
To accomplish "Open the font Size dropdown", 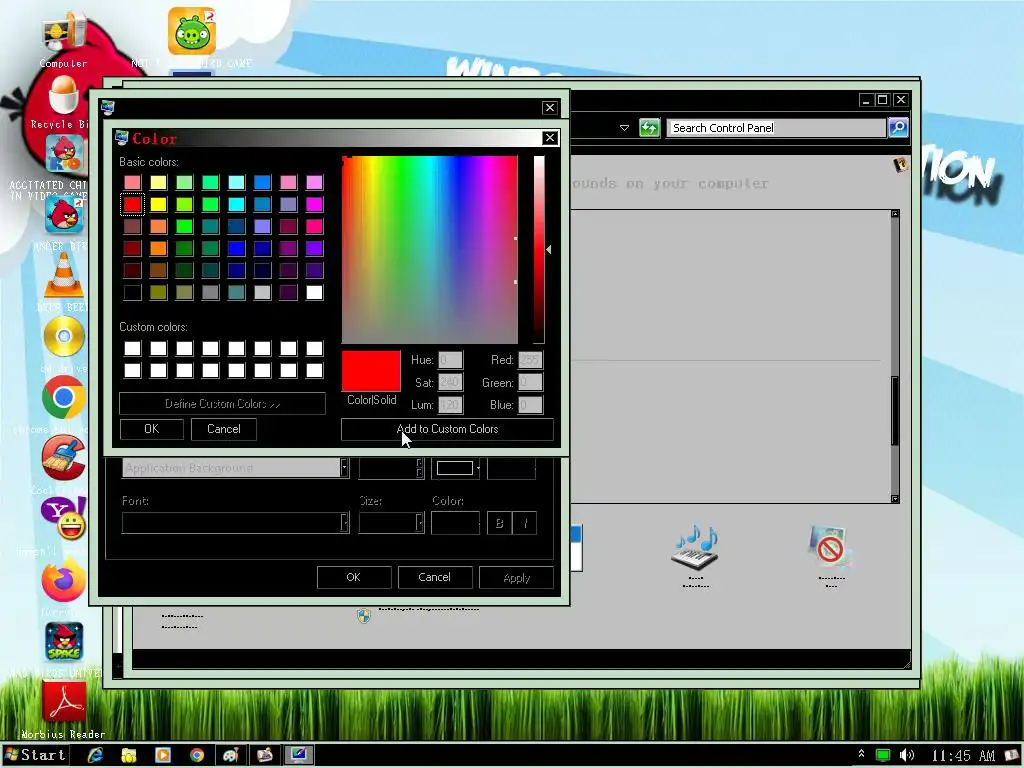I will (419, 522).
